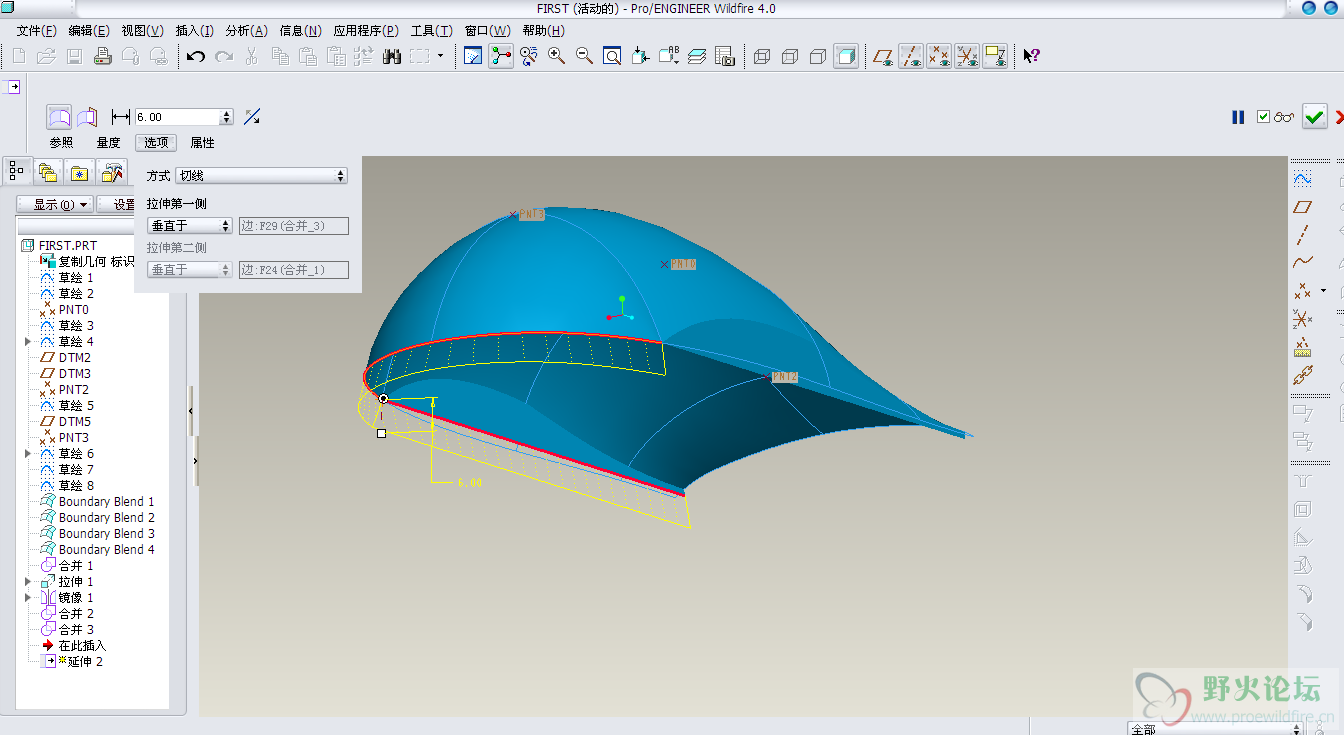Open the 显示 dropdown button

(x=56, y=204)
